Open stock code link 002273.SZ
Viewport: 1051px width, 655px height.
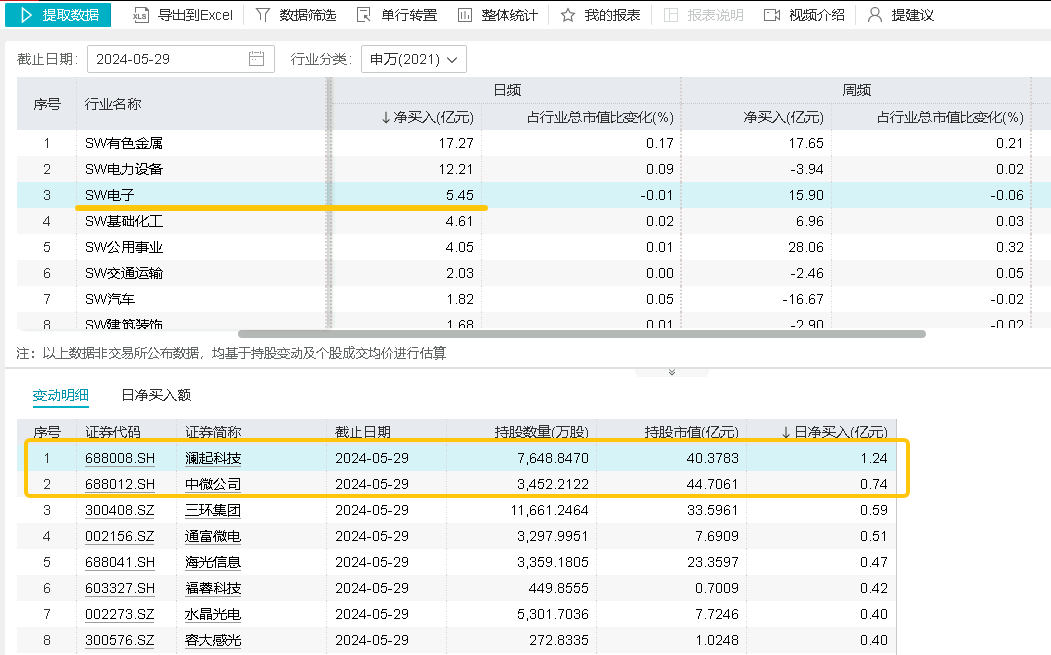119,614
